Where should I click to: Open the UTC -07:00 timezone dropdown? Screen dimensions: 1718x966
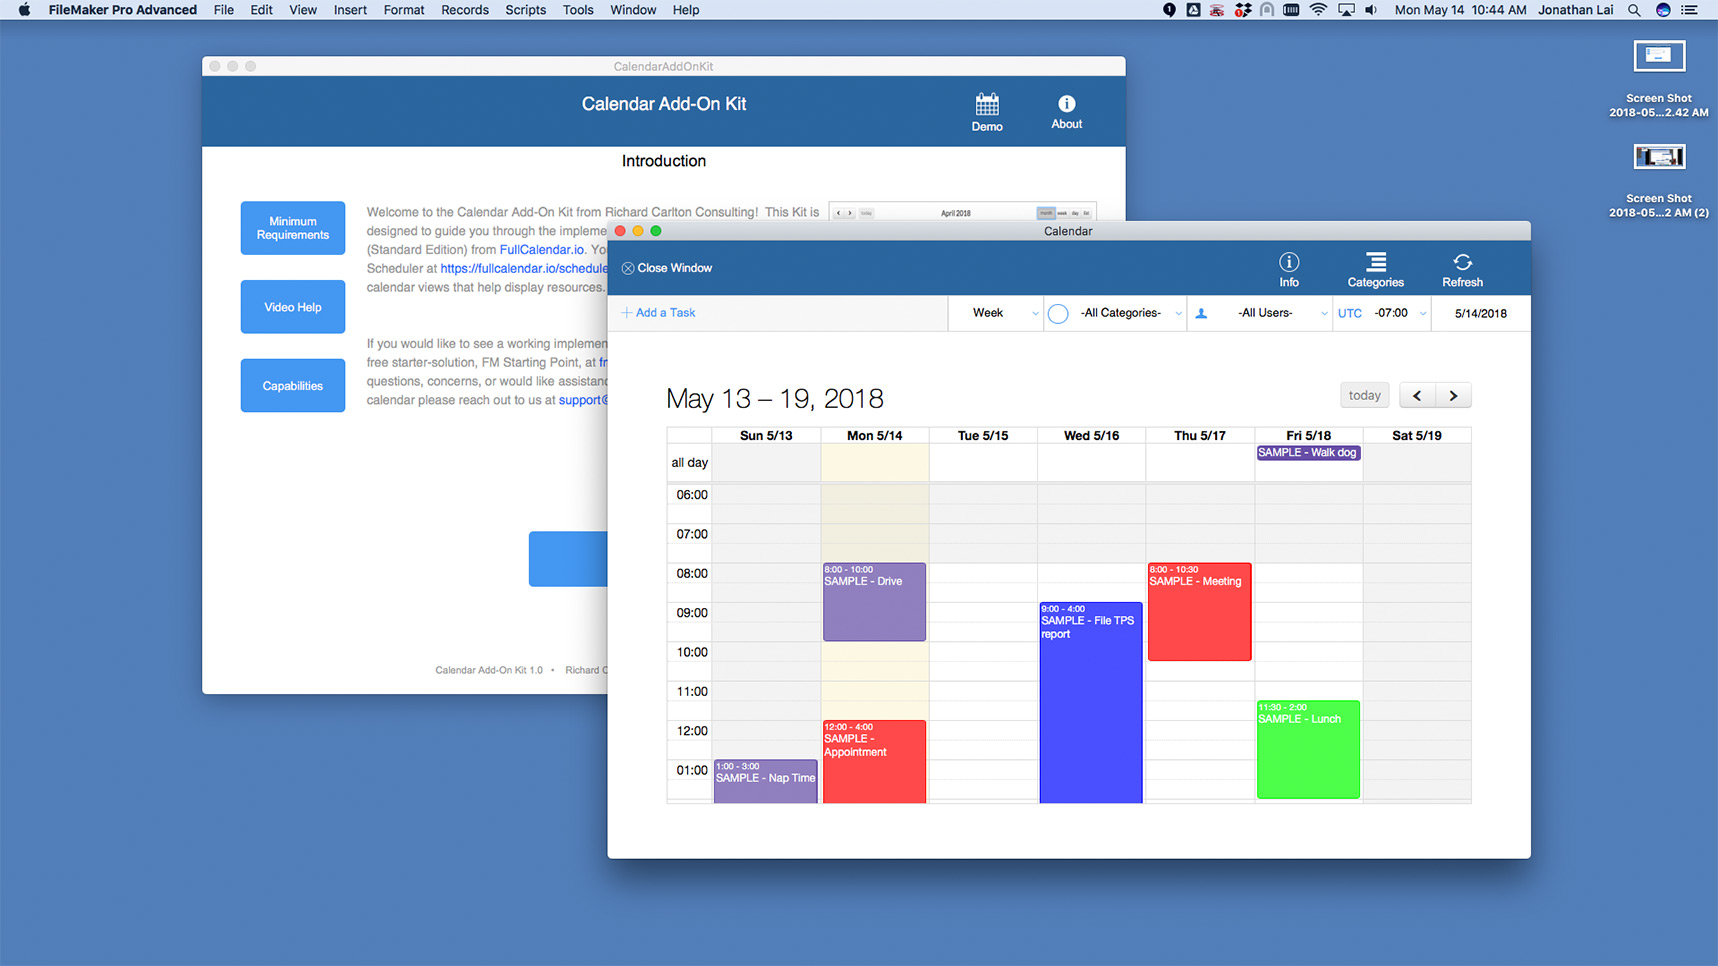pyautogui.click(x=1397, y=314)
